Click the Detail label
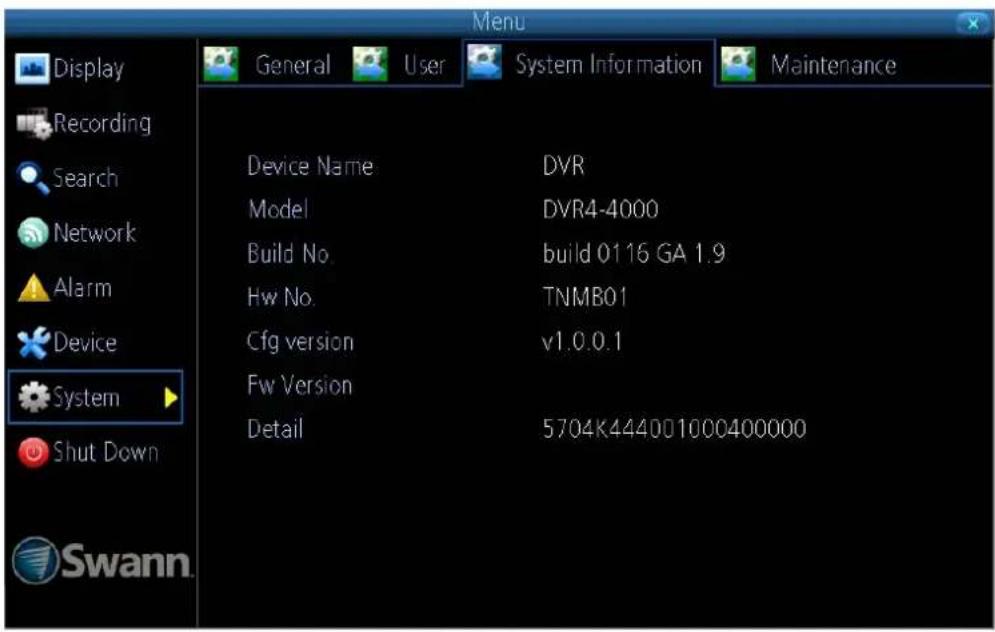Screen dimensions: 995x632 [275, 429]
